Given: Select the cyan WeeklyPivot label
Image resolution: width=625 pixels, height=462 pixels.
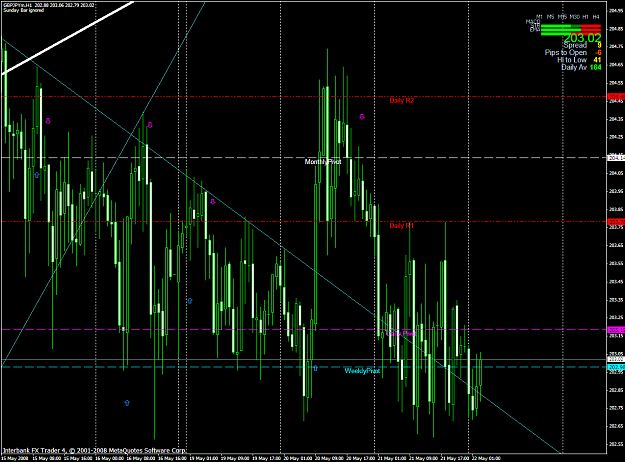Looking at the screenshot, I should click(x=362, y=371).
